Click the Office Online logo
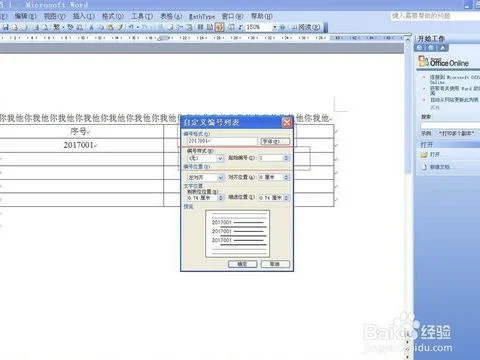480x360 pixels. (444, 62)
